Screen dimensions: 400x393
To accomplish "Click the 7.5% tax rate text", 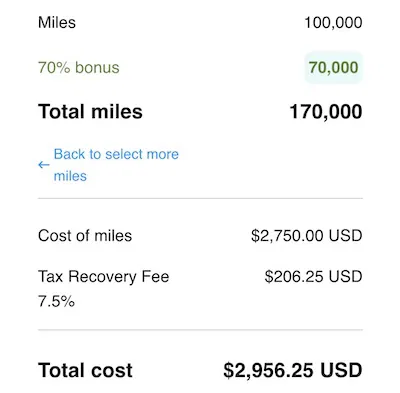I will [56, 301].
